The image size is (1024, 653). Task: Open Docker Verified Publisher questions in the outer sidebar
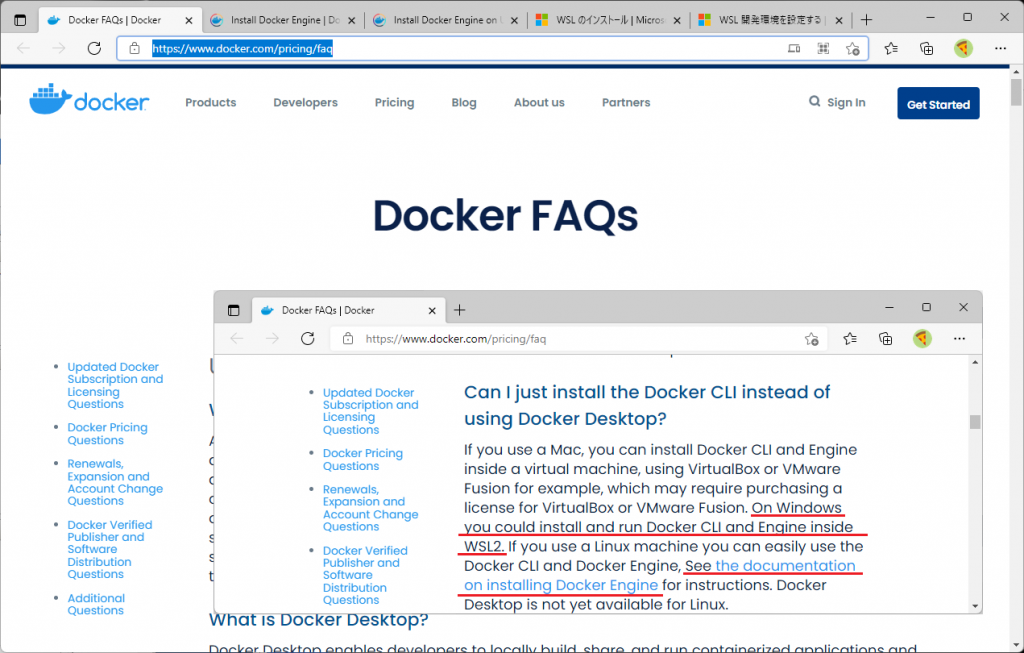click(x=110, y=549)
